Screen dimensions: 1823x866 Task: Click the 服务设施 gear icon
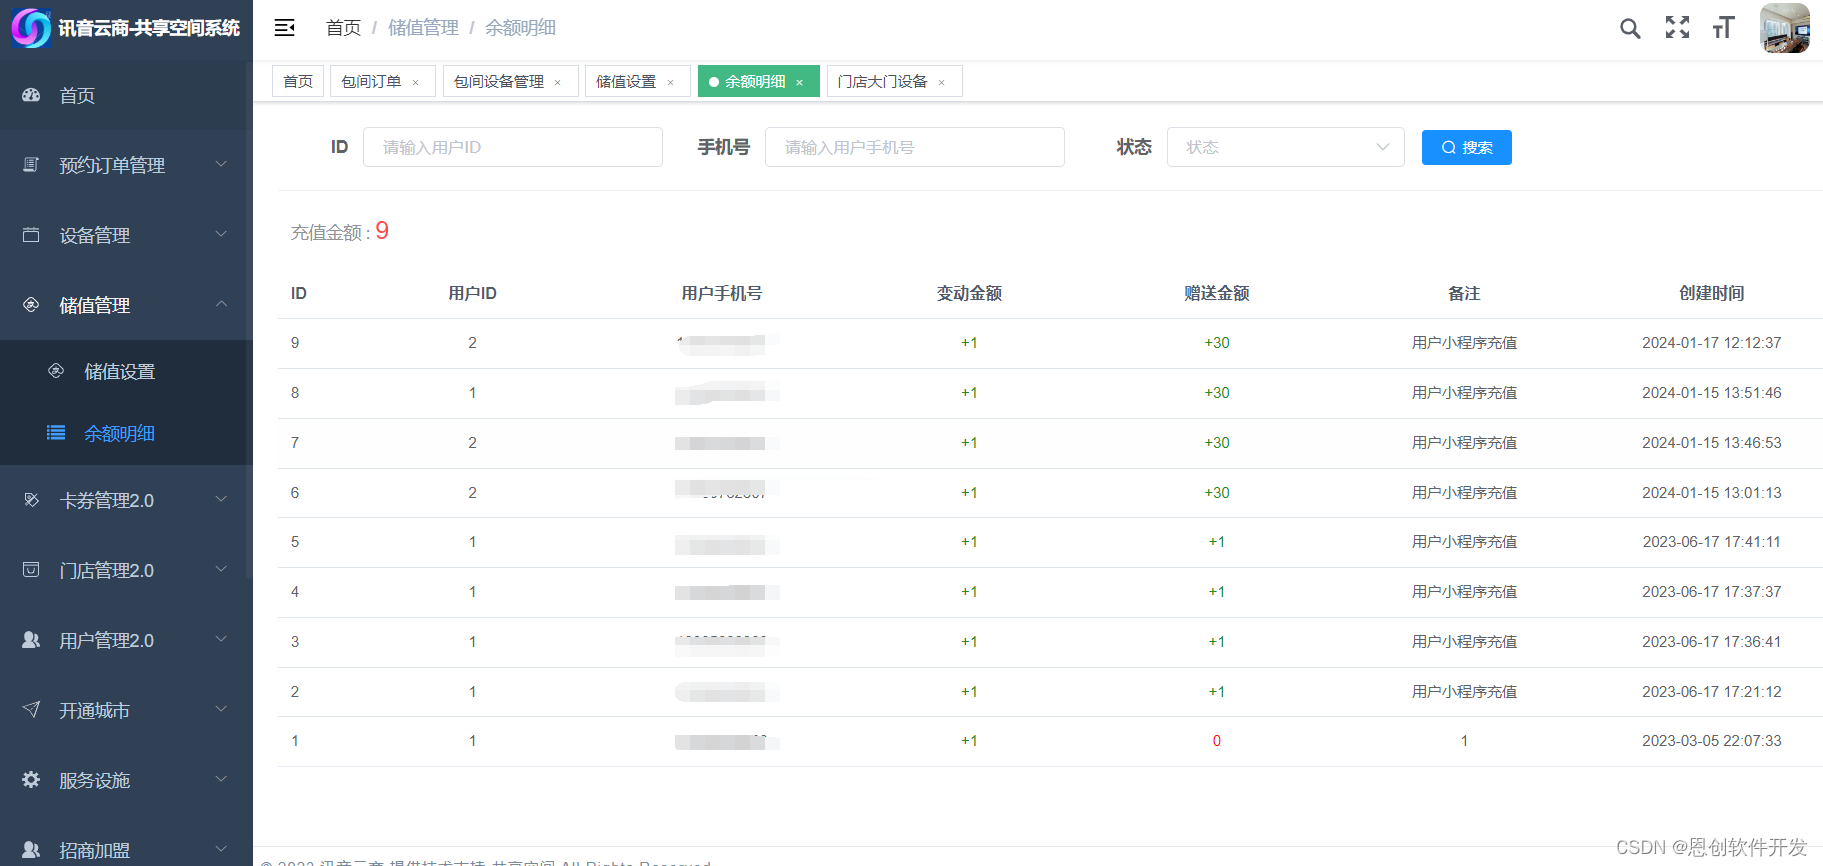pos(31,780)
